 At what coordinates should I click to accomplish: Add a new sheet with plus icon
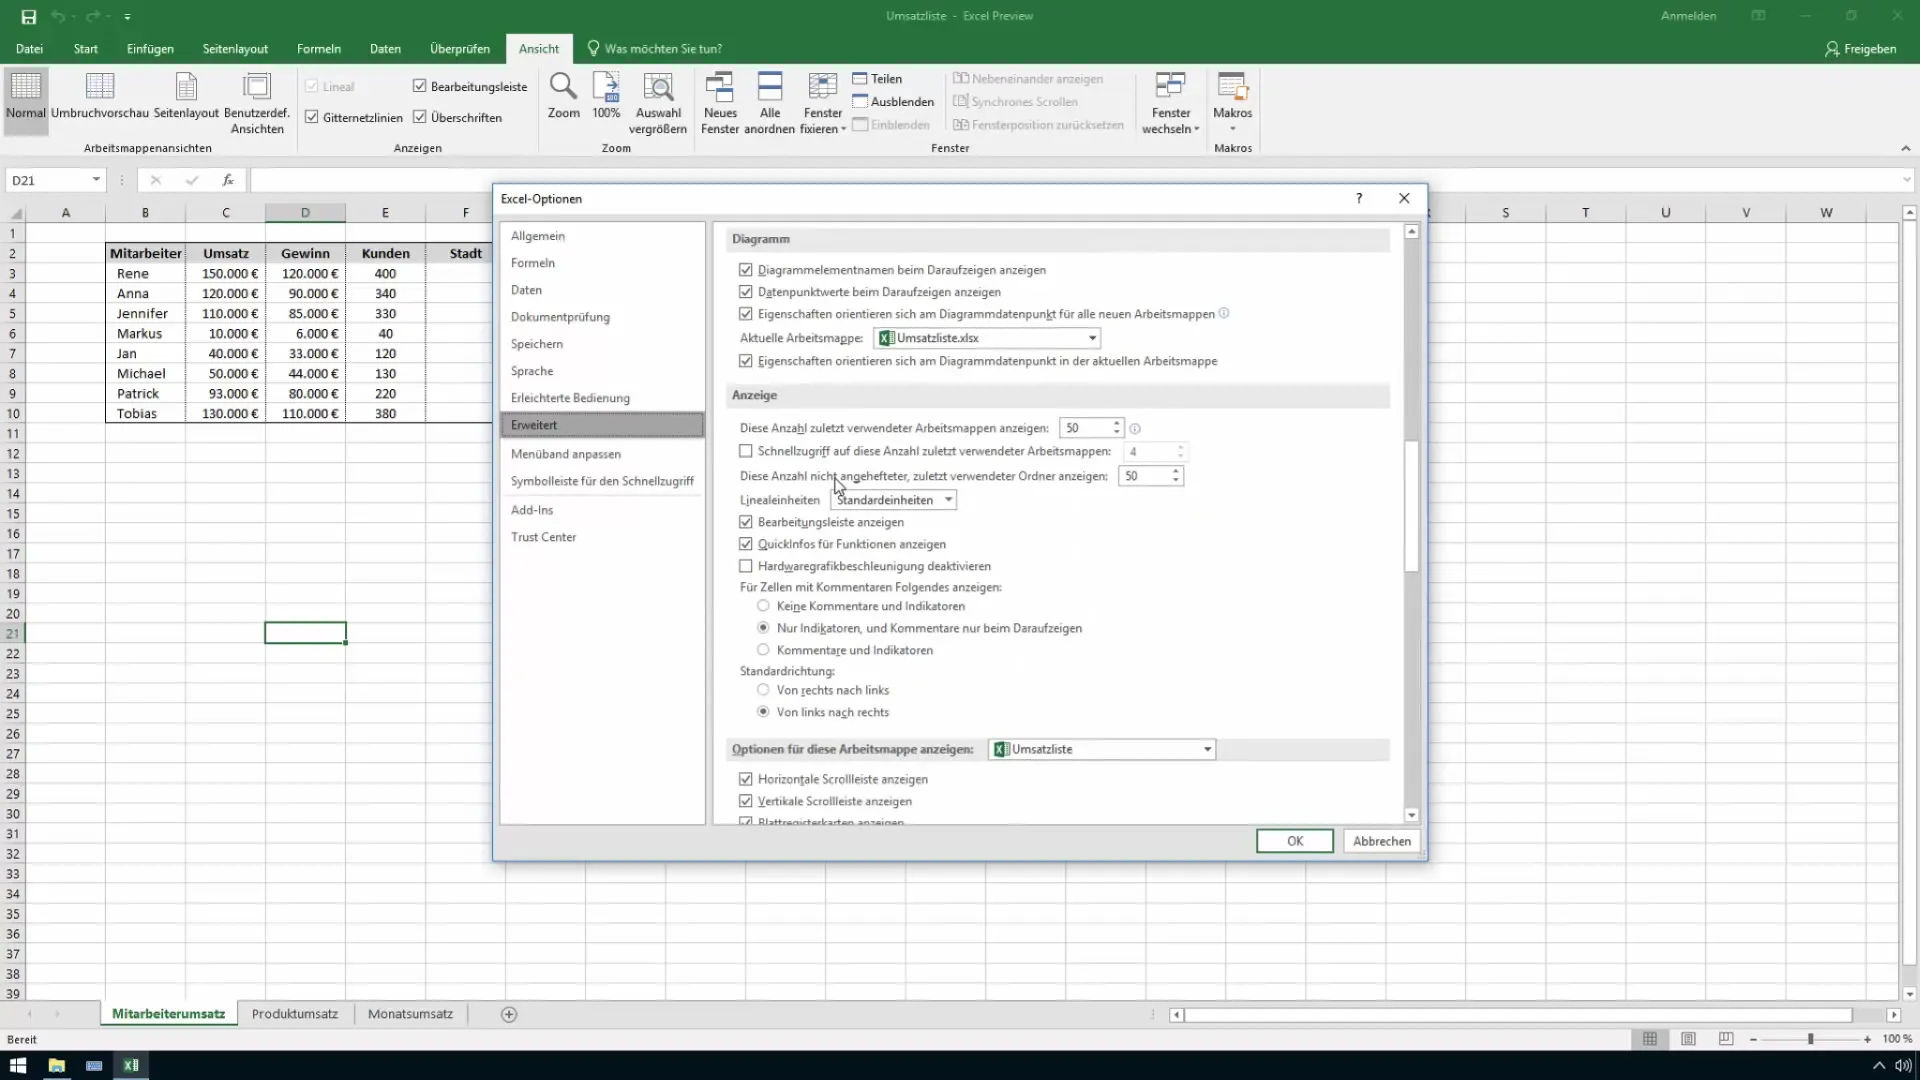click(x=509, y=1014)
